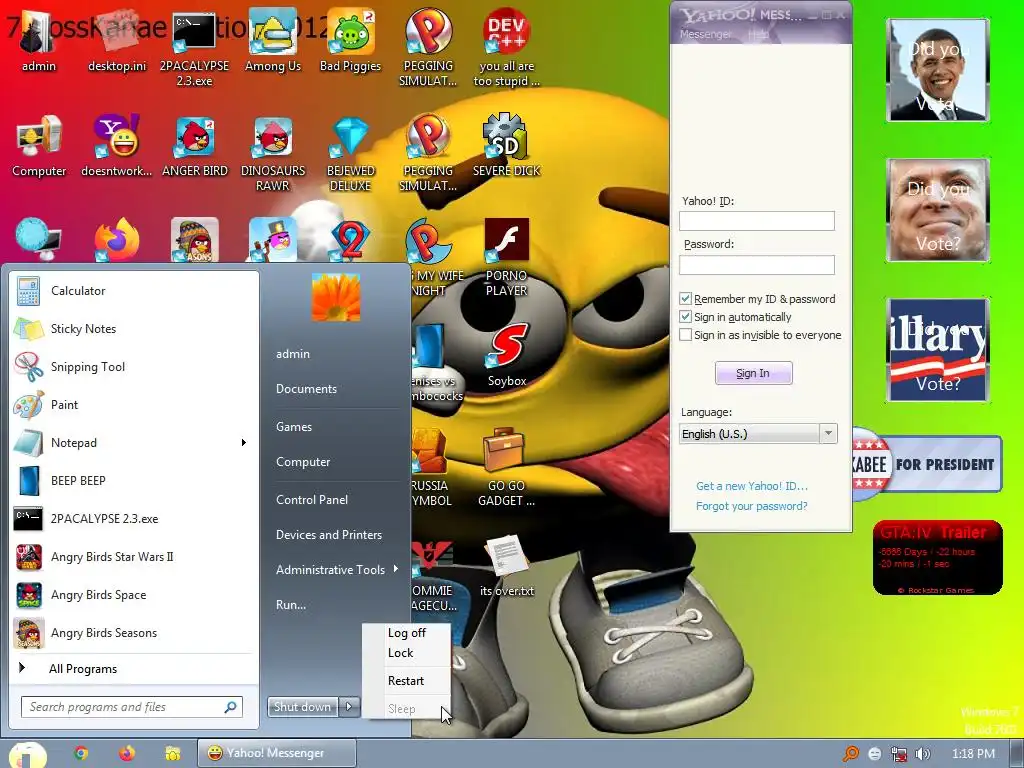Image resolution: width=1024 pixels, height=768 pixels.
Task: Click the GTA:IV Trailer countdown gadget
Action: [938, 558]
